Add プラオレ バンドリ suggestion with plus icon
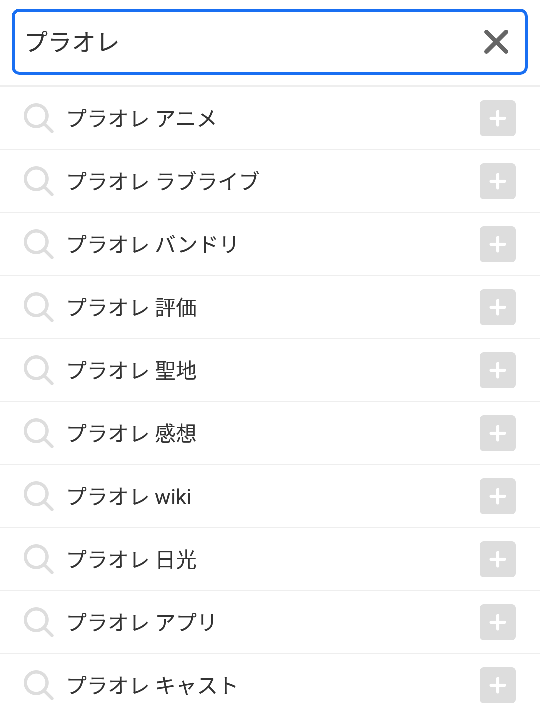This screenshot has height=715, width=540. click(498, 244)
